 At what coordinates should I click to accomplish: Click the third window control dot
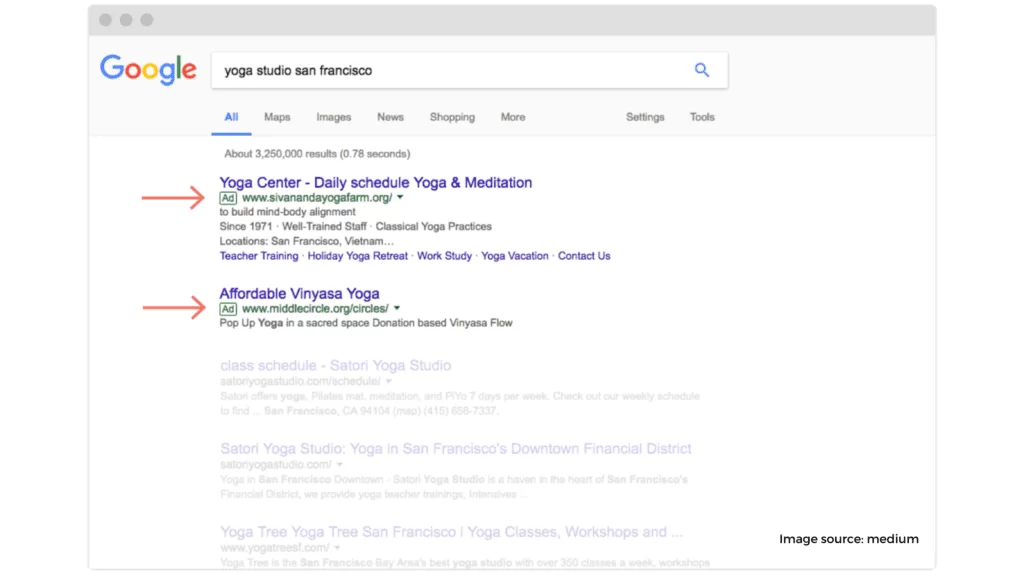(147, 20)
